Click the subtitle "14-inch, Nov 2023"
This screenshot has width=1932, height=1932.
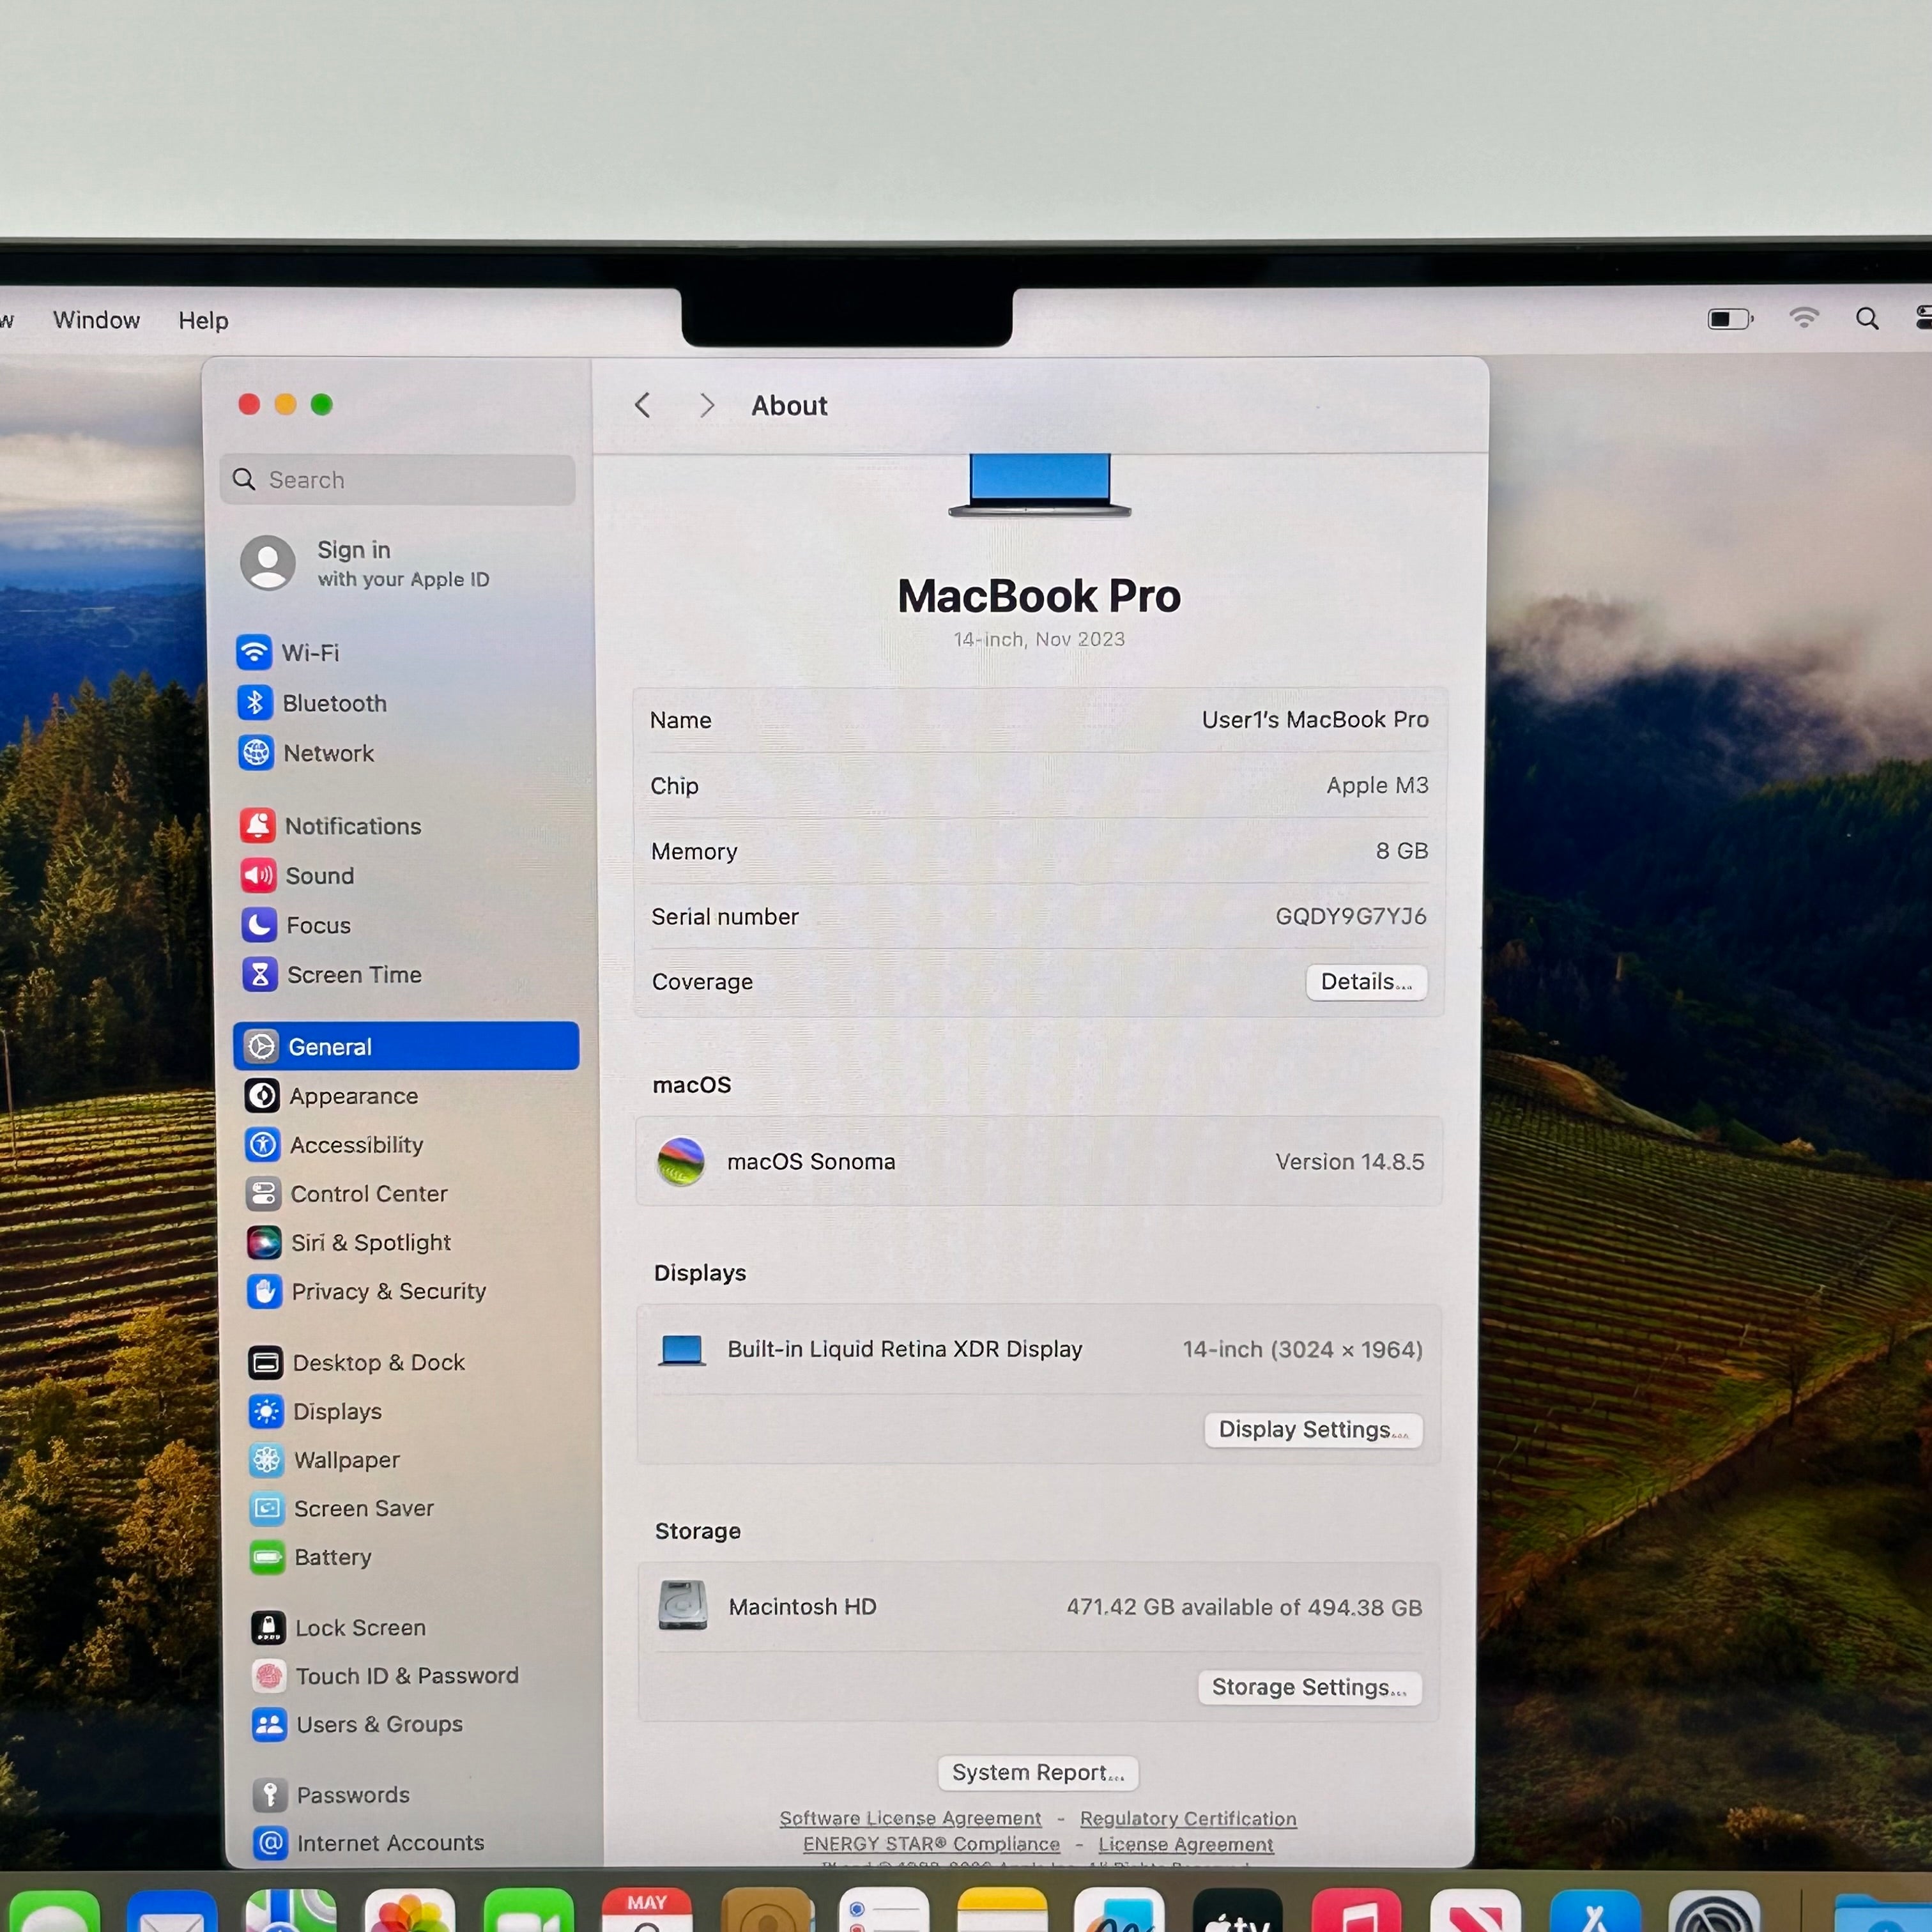click(x=1039, y=639)
